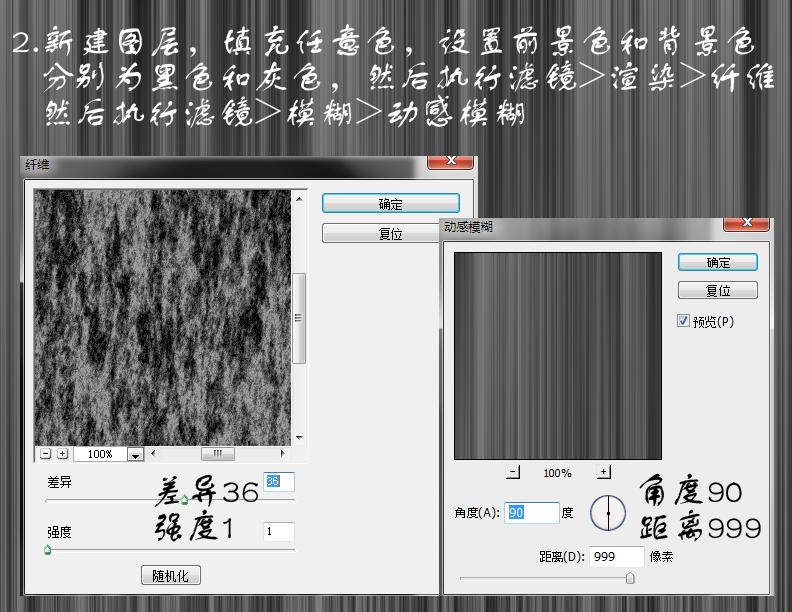Click the 100% label under 动感模糊 preview
Viewport: 792px width, 612px height.
557,473
